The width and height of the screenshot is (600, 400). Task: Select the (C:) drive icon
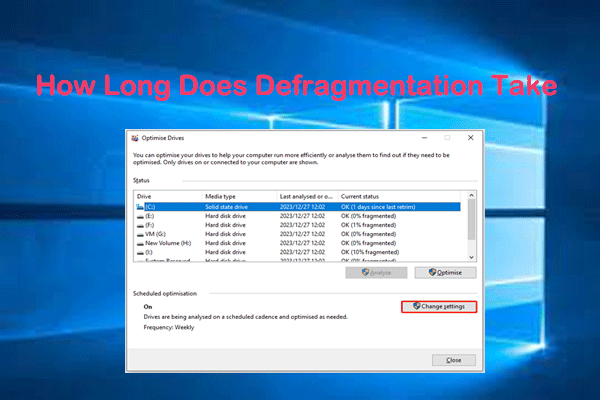138,206
